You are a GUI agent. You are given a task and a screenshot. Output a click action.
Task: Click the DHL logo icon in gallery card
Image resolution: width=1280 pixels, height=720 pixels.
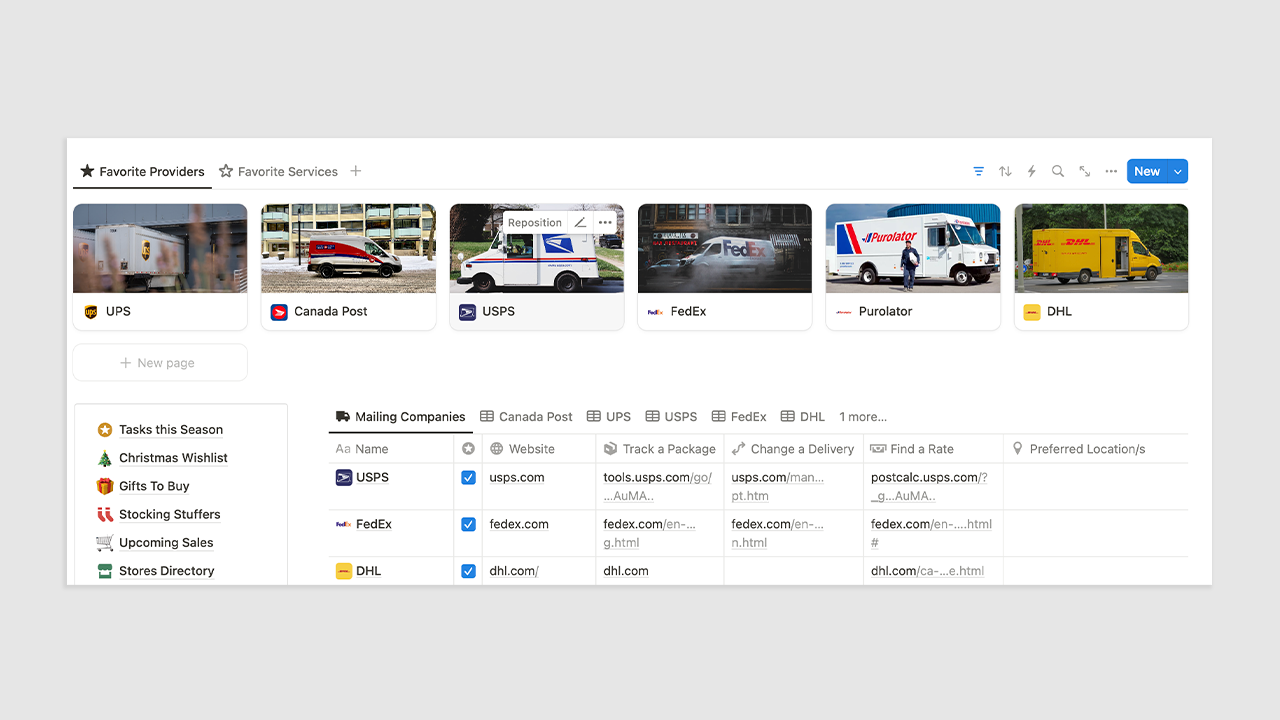coord(1032,312)
